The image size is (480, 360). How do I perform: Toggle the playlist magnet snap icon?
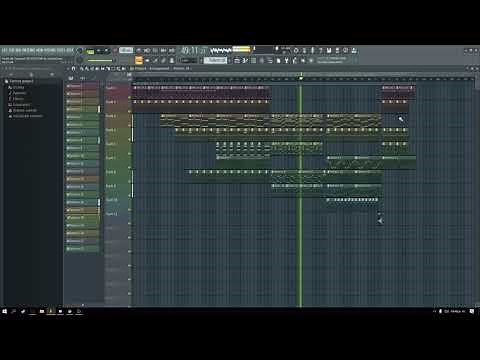click(74, 68)
